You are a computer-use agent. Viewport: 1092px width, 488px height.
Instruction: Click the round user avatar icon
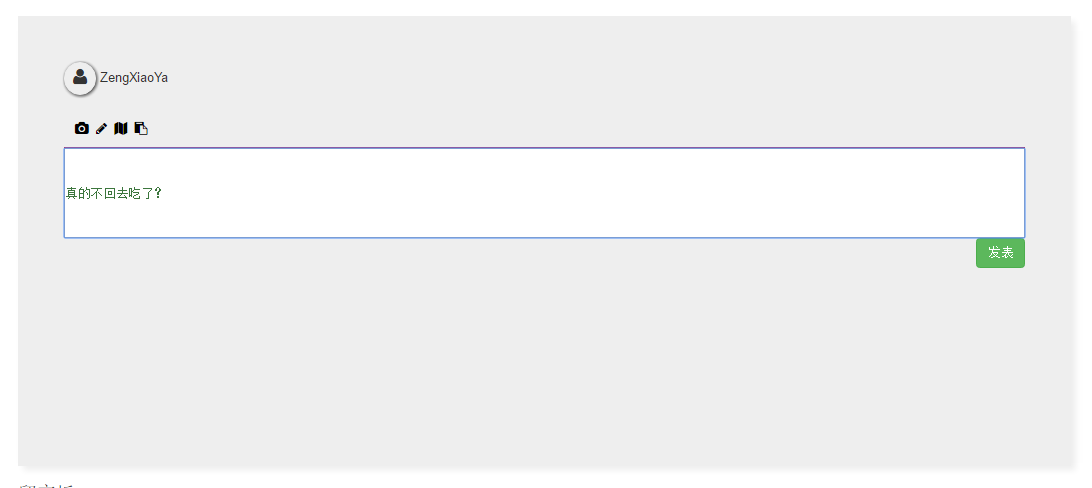(80, 78)
